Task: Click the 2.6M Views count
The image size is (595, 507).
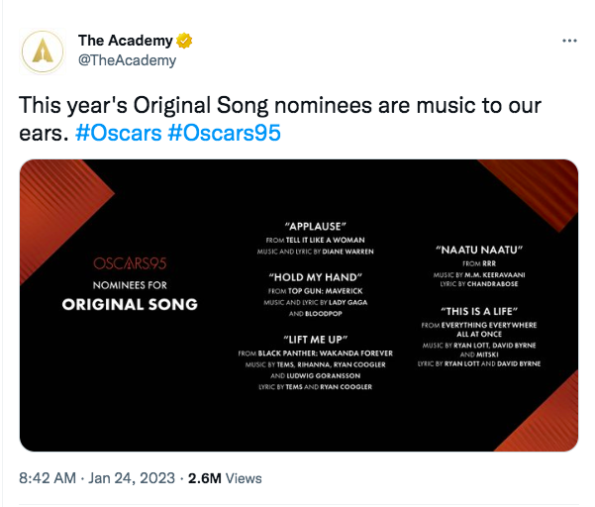Action: 225,478
